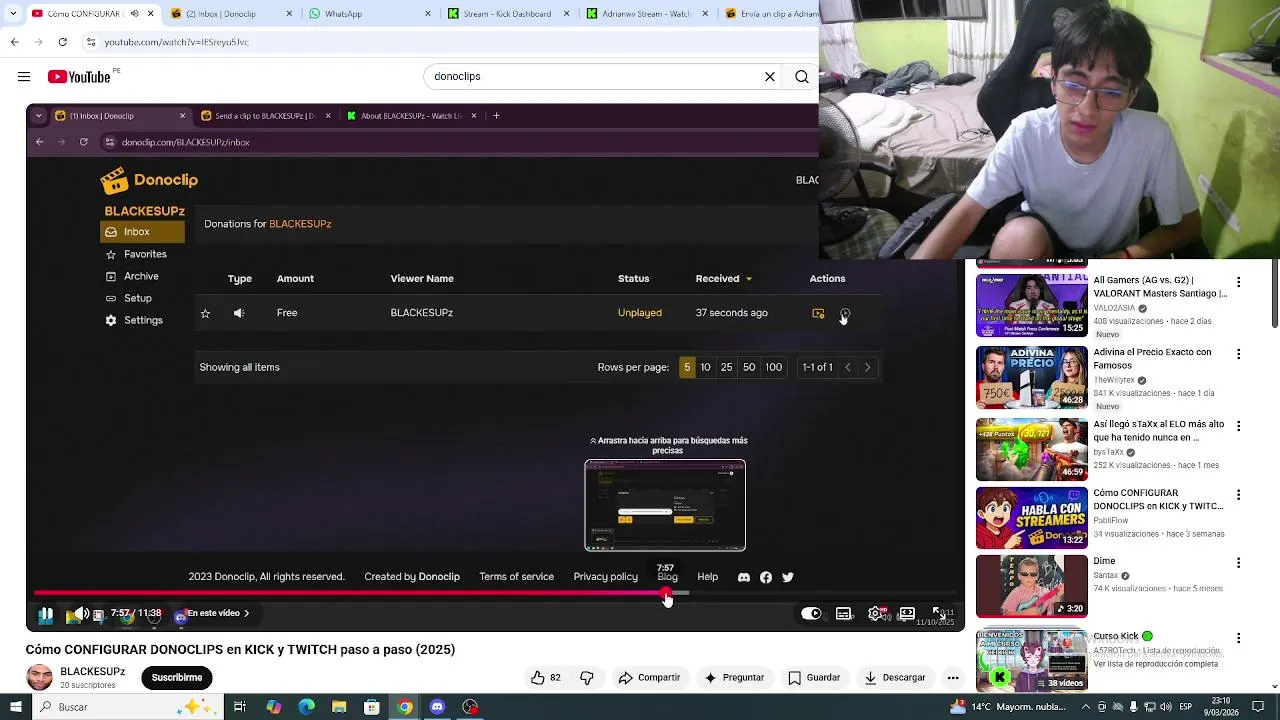Screen dimensions: 1280x720
Task: Select 50 rows per page
Action: coord(749,367)
